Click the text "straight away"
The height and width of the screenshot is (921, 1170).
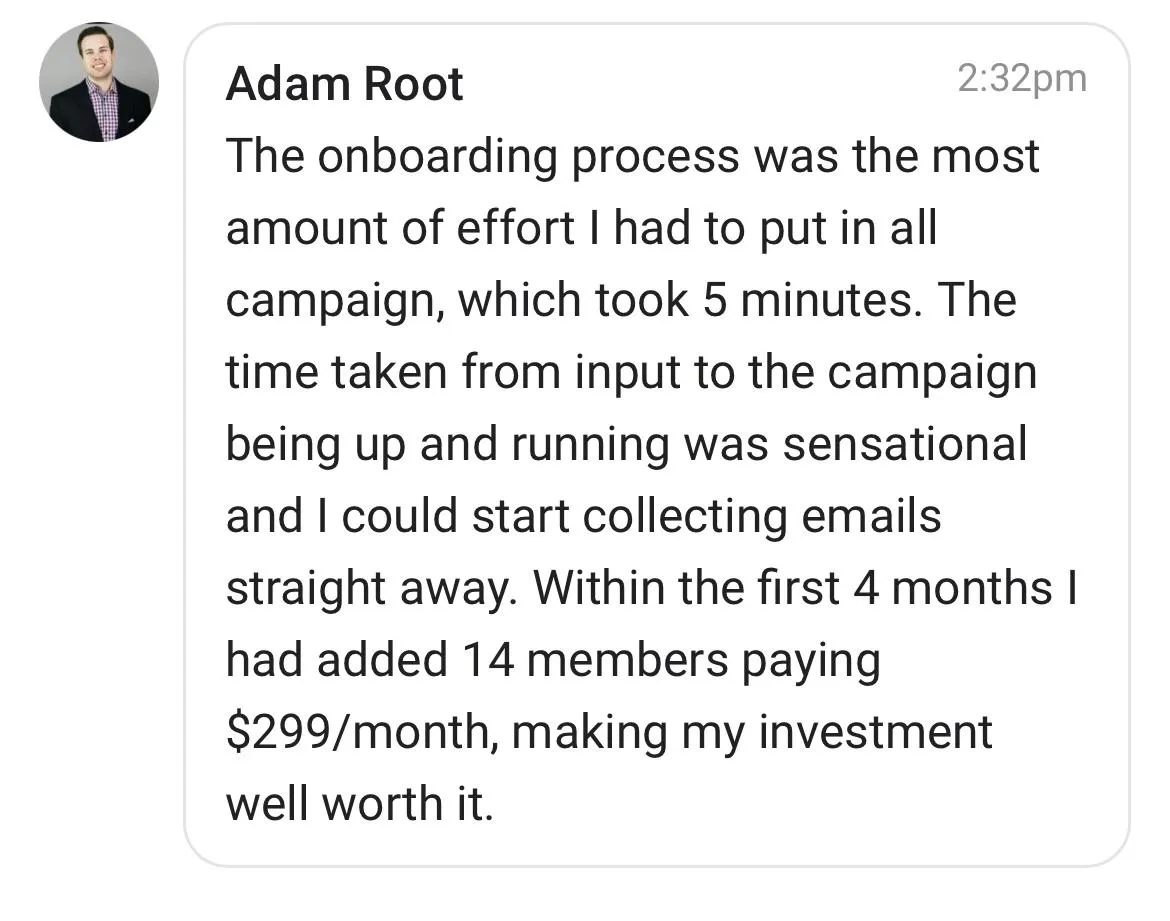(x=369, y=588)
